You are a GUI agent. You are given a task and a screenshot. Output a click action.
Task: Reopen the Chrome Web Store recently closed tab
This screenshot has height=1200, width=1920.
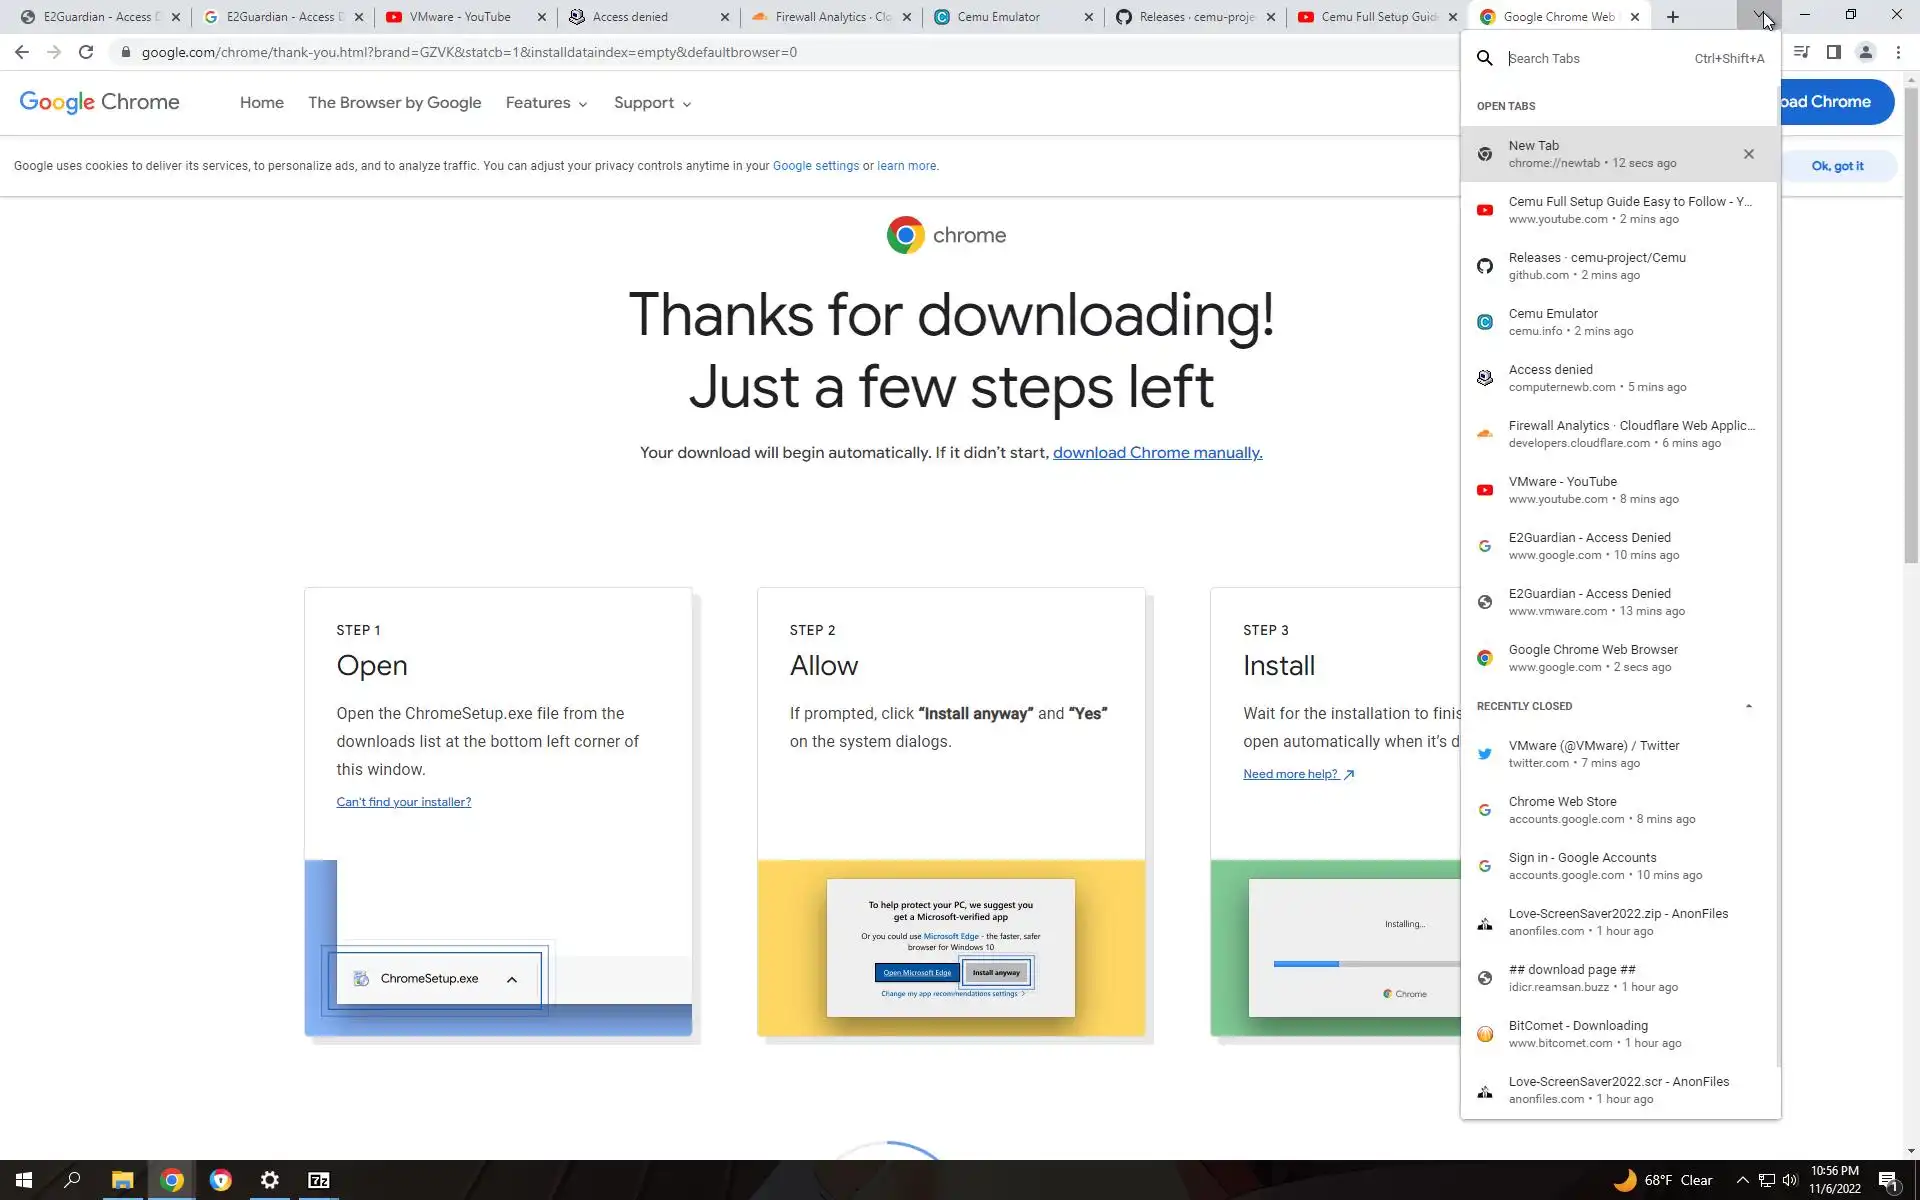coord(1600,810)
